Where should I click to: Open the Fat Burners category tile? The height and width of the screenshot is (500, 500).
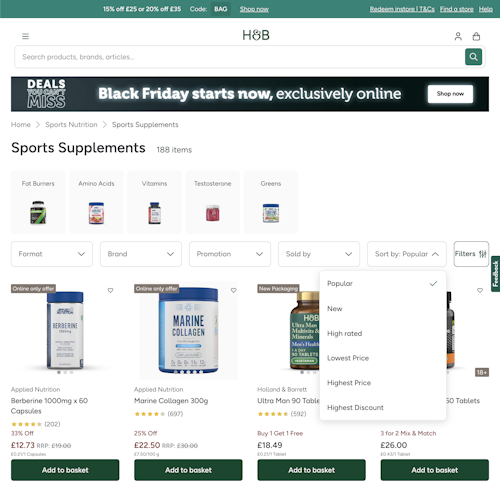[38, 202]
